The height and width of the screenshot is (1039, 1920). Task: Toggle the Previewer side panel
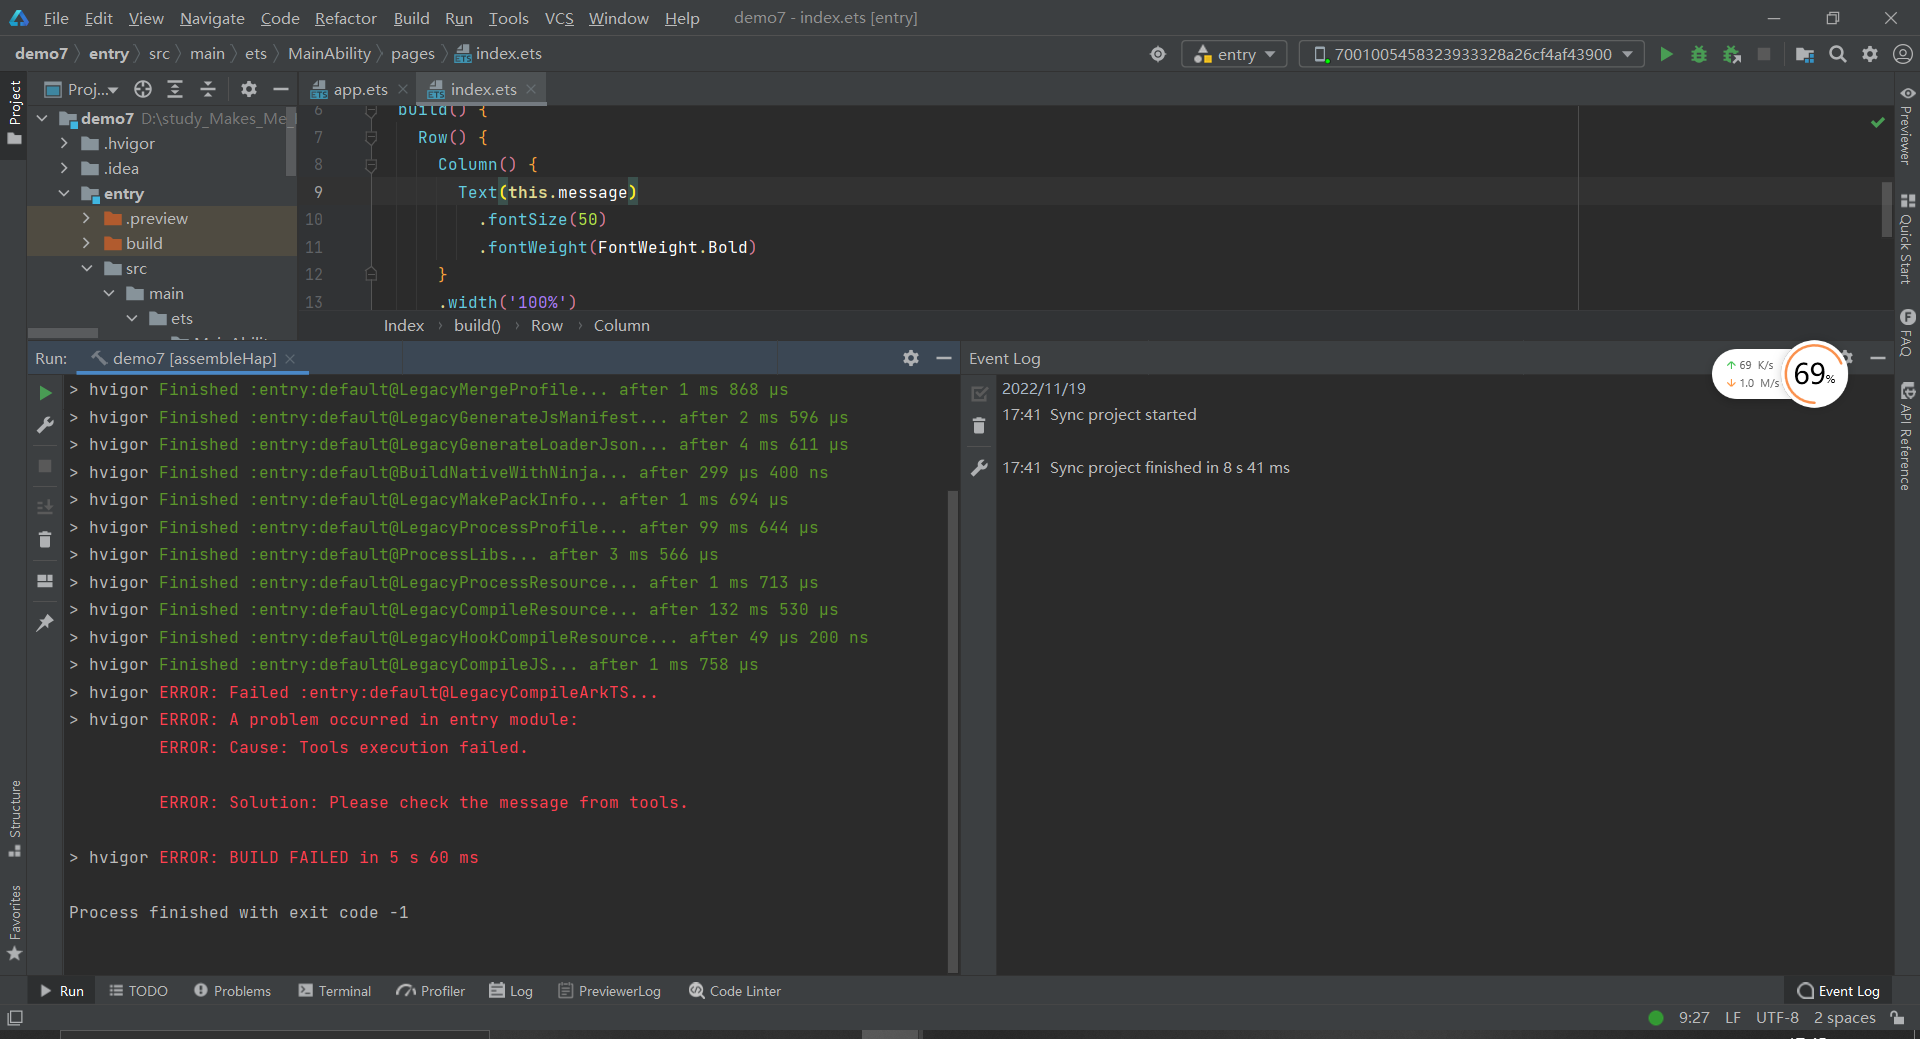coord(1907,126)
